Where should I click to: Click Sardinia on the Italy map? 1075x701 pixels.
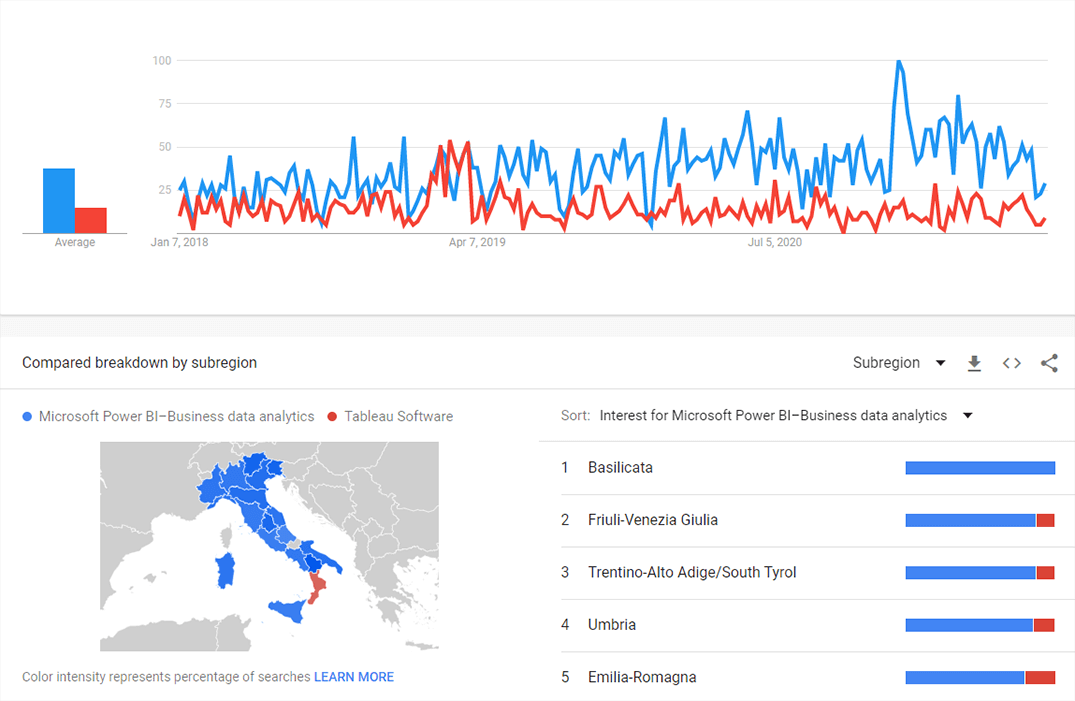[225, 571]
